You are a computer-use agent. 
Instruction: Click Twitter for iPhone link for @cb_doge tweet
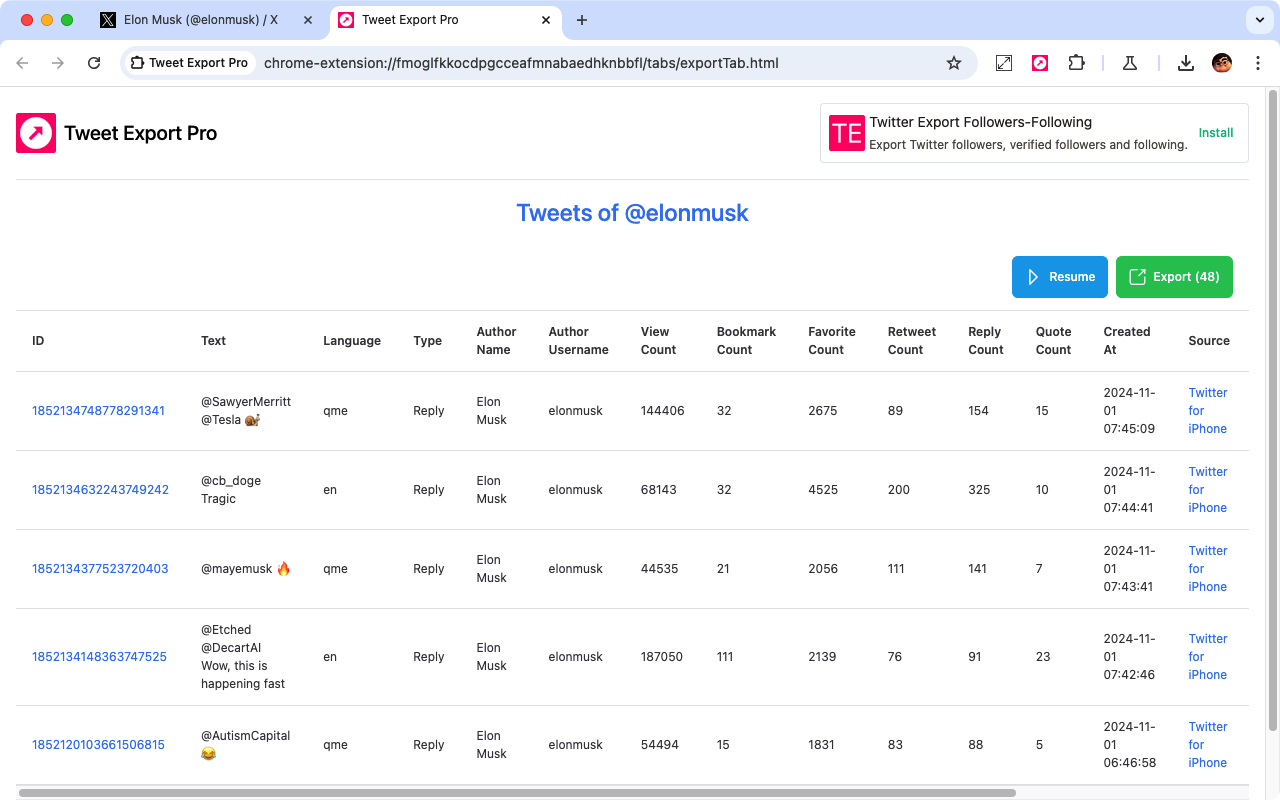[x=1208, y=490]
